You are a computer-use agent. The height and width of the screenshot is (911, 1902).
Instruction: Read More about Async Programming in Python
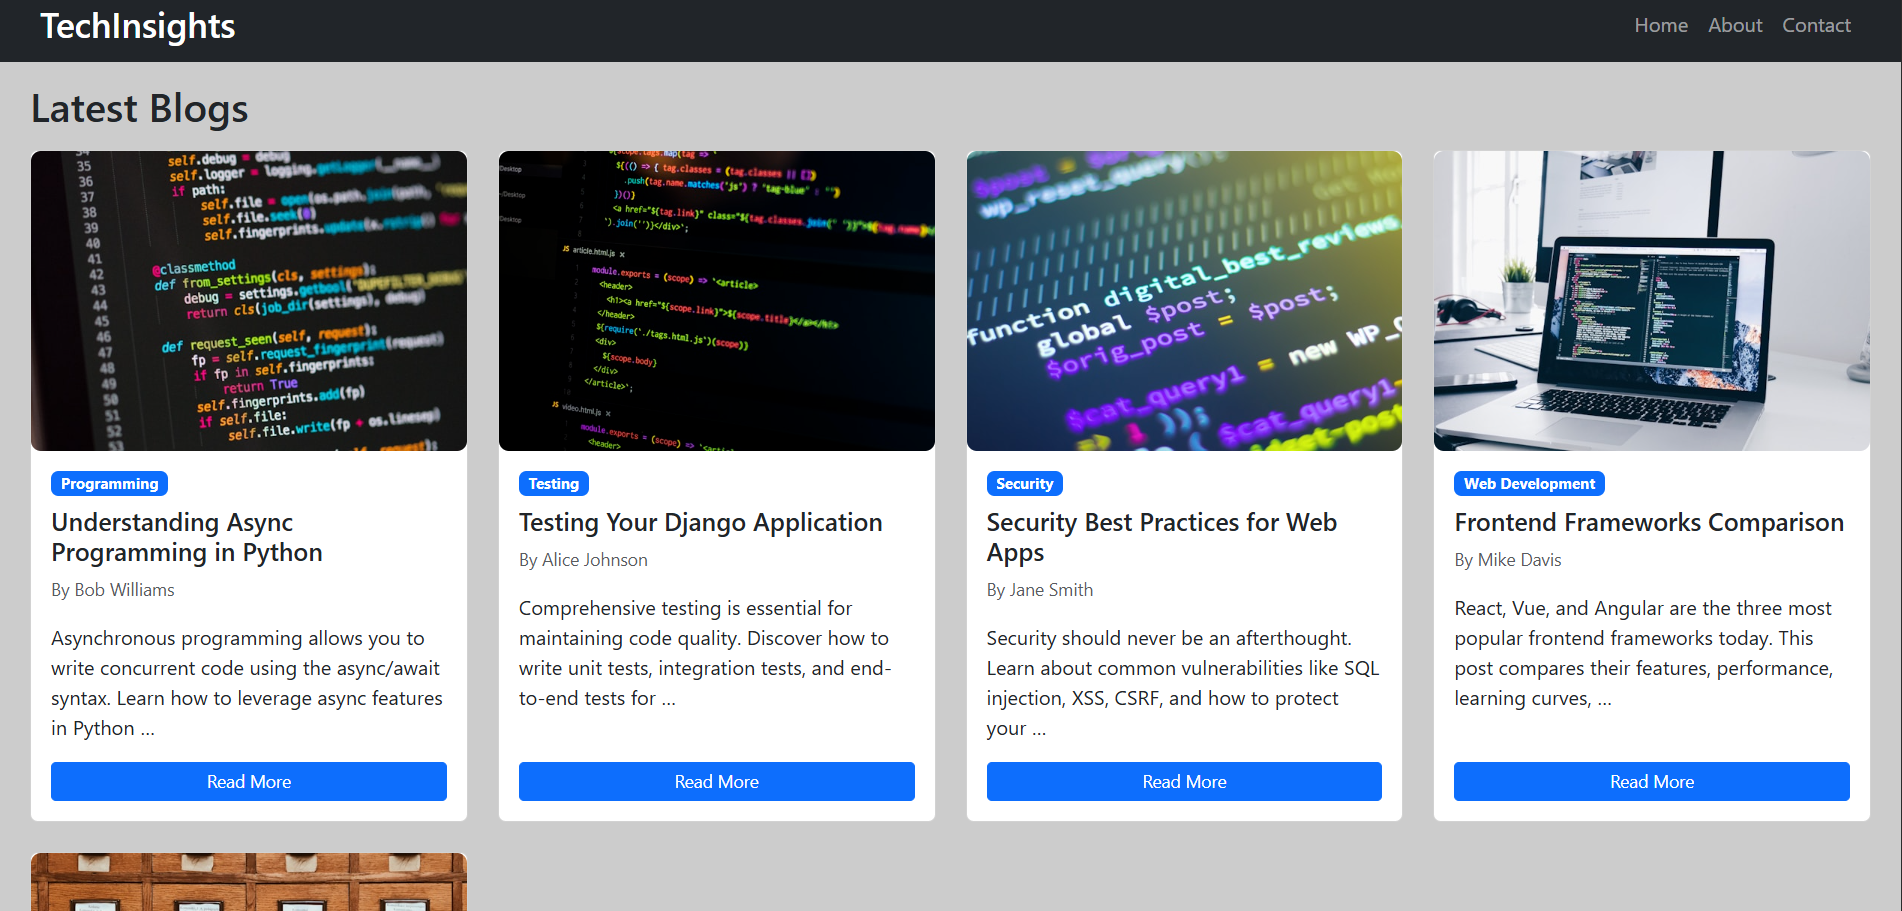coord(249,782)
